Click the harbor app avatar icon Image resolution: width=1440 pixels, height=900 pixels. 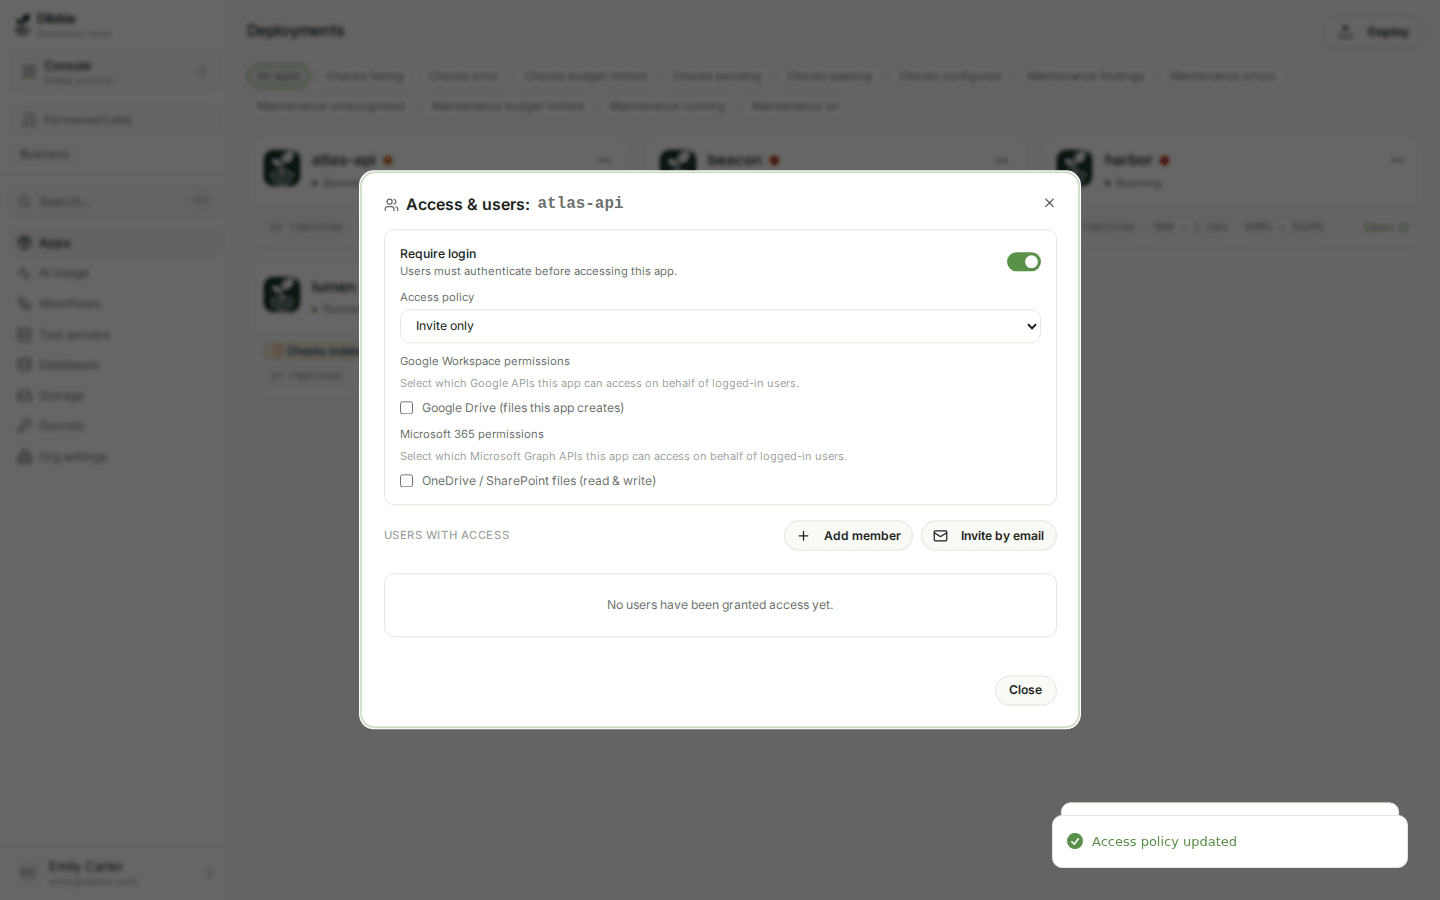point(1075,168)
